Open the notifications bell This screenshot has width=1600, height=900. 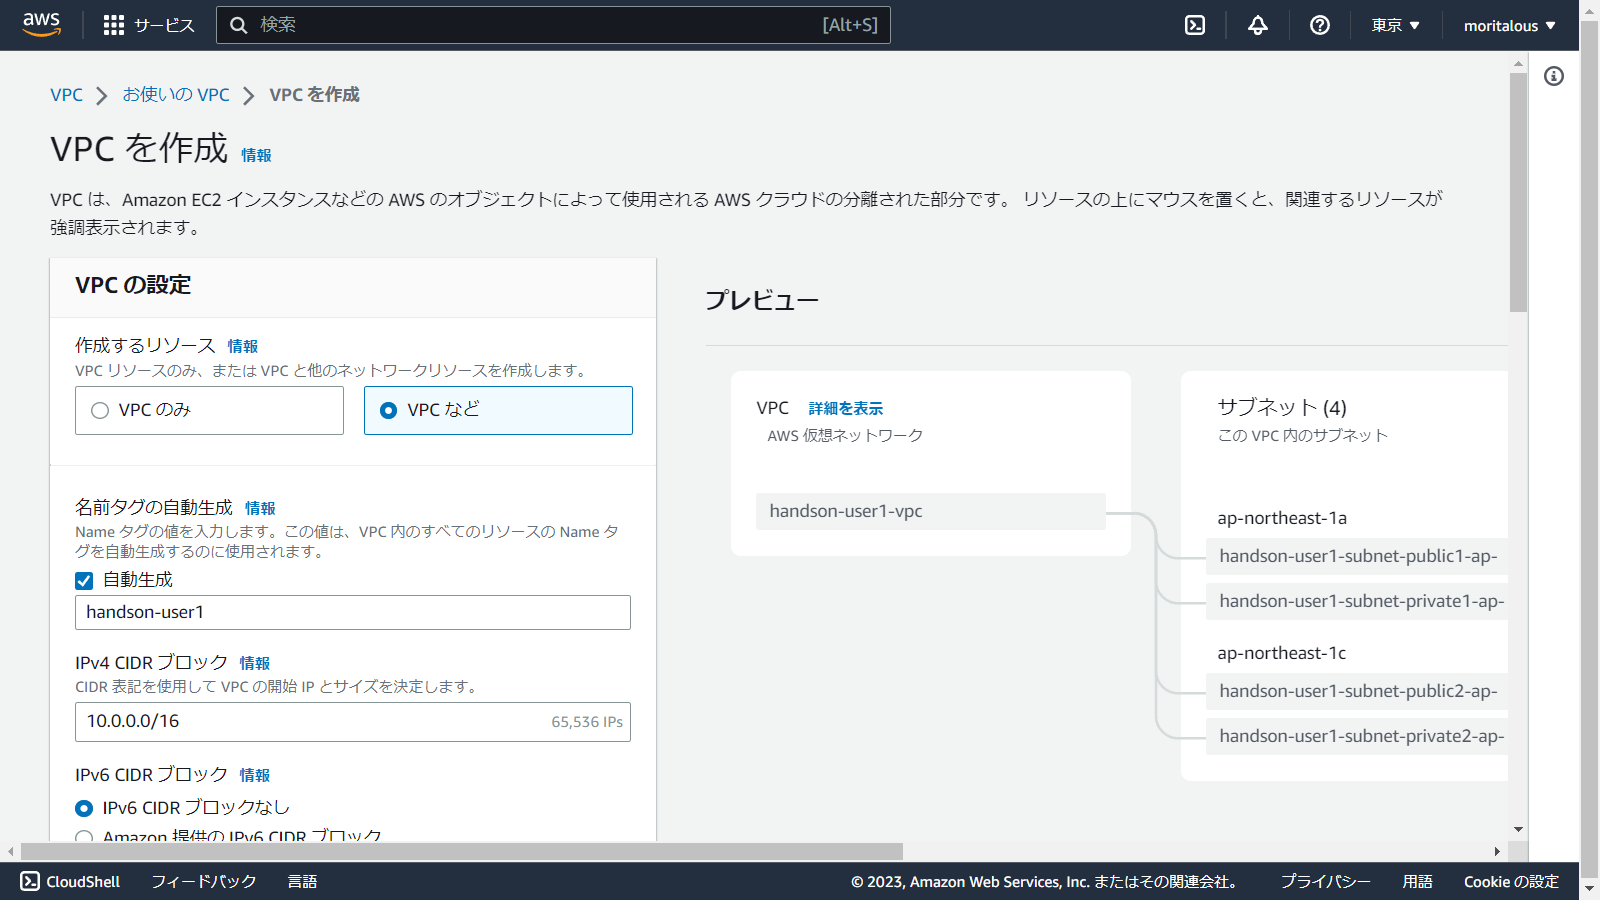pos(1256,25)
